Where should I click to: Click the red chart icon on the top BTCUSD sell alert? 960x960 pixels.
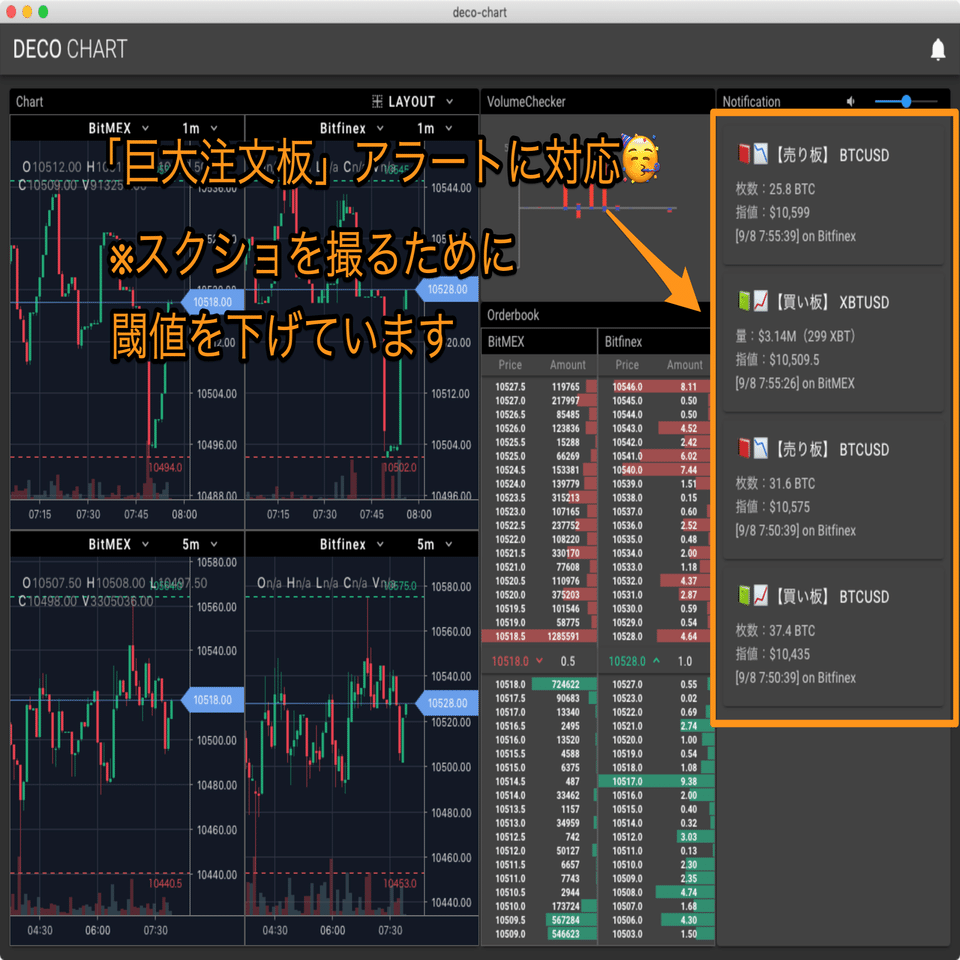tap(761, 154)
